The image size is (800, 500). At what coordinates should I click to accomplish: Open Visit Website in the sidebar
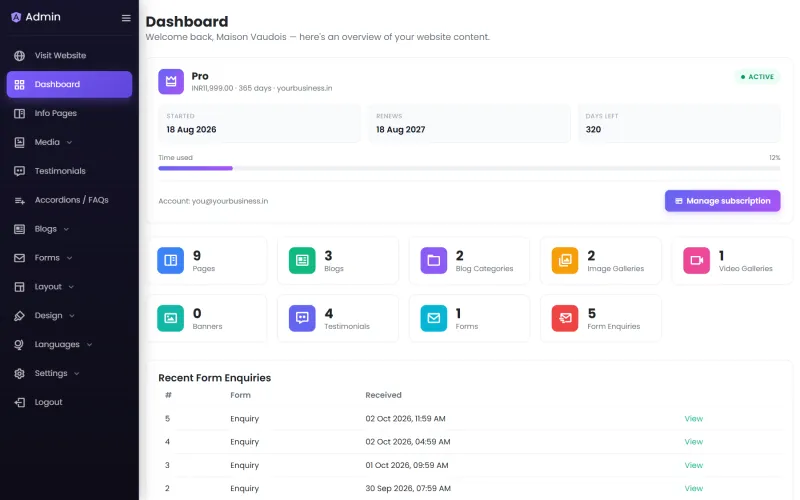[69, 56]
